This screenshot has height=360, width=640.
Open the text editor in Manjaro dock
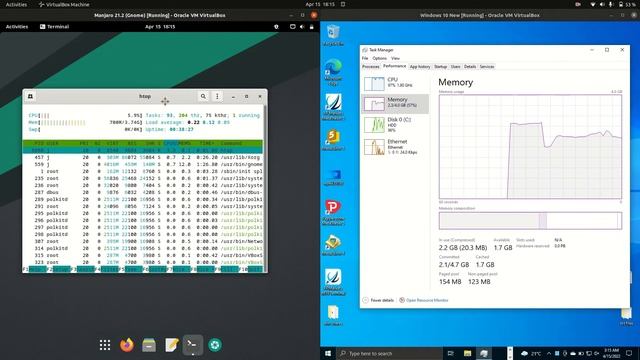171,345
